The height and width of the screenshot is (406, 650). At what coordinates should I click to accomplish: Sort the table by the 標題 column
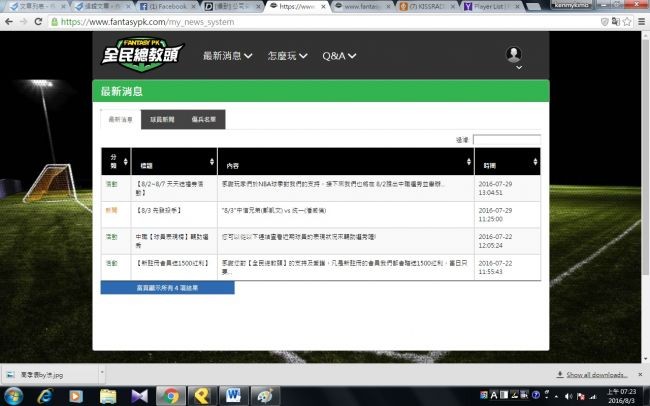point(174,161)
